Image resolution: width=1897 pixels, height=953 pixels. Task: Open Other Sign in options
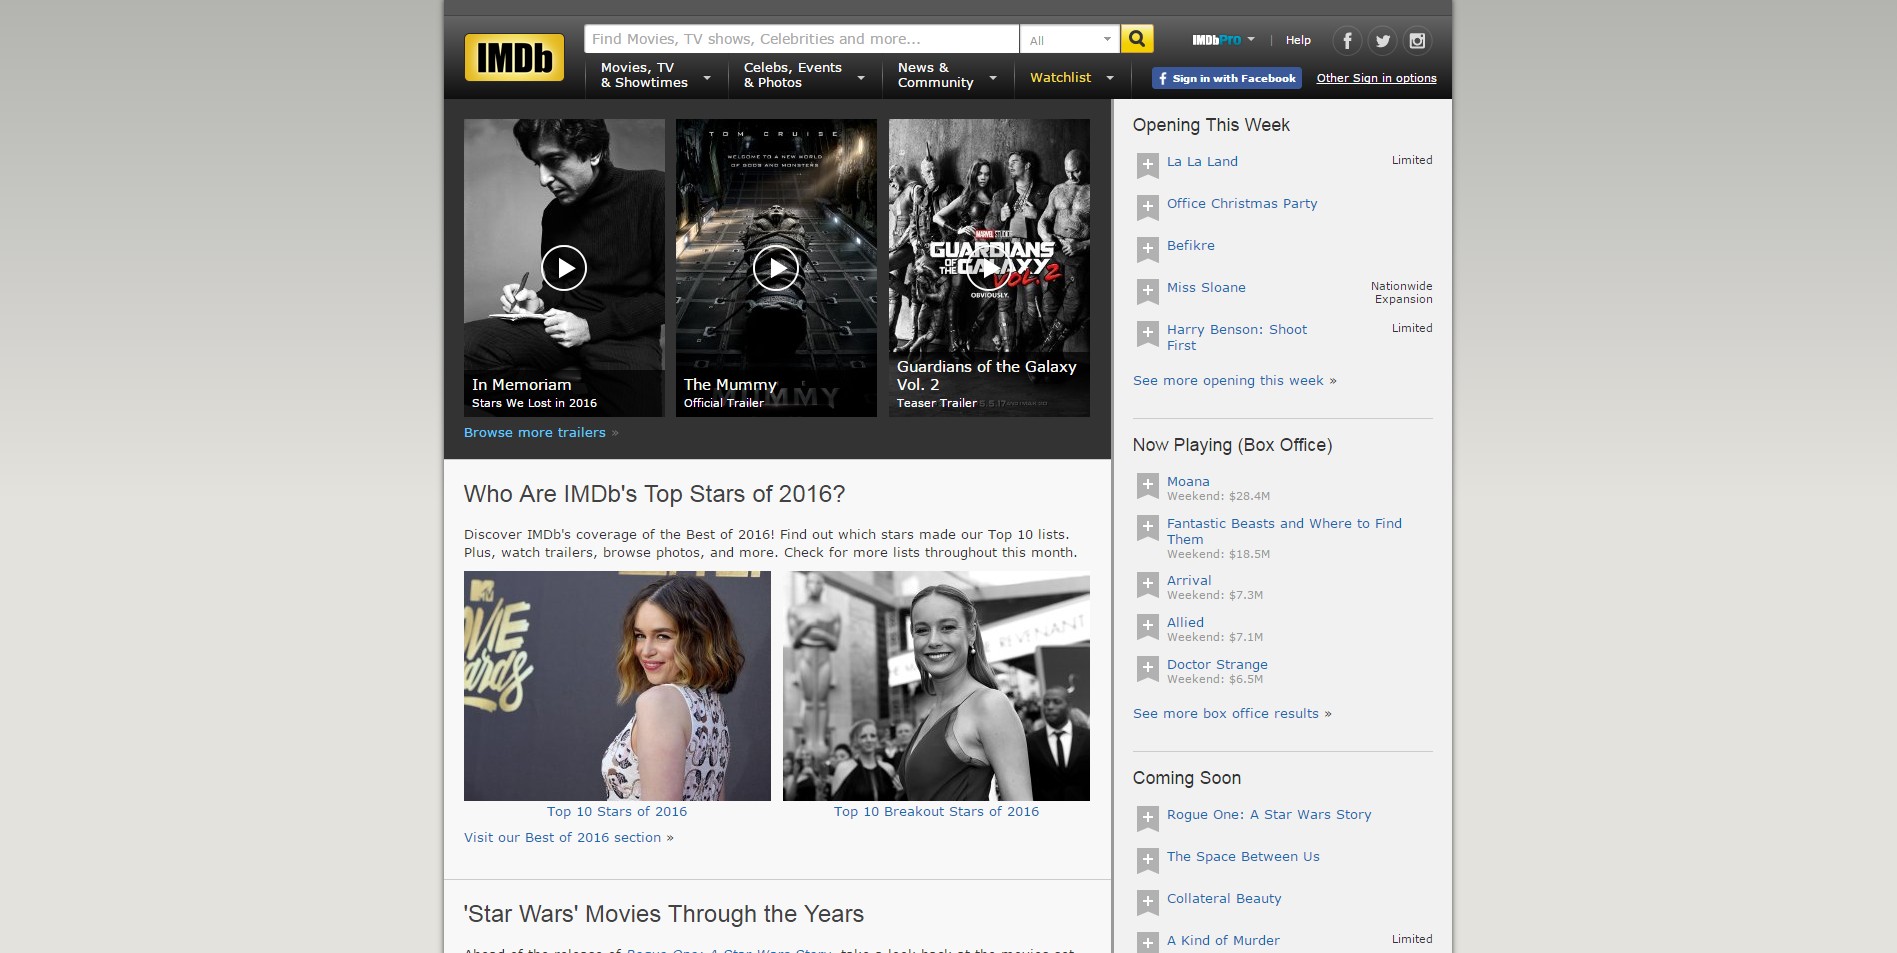[1376, 78]
